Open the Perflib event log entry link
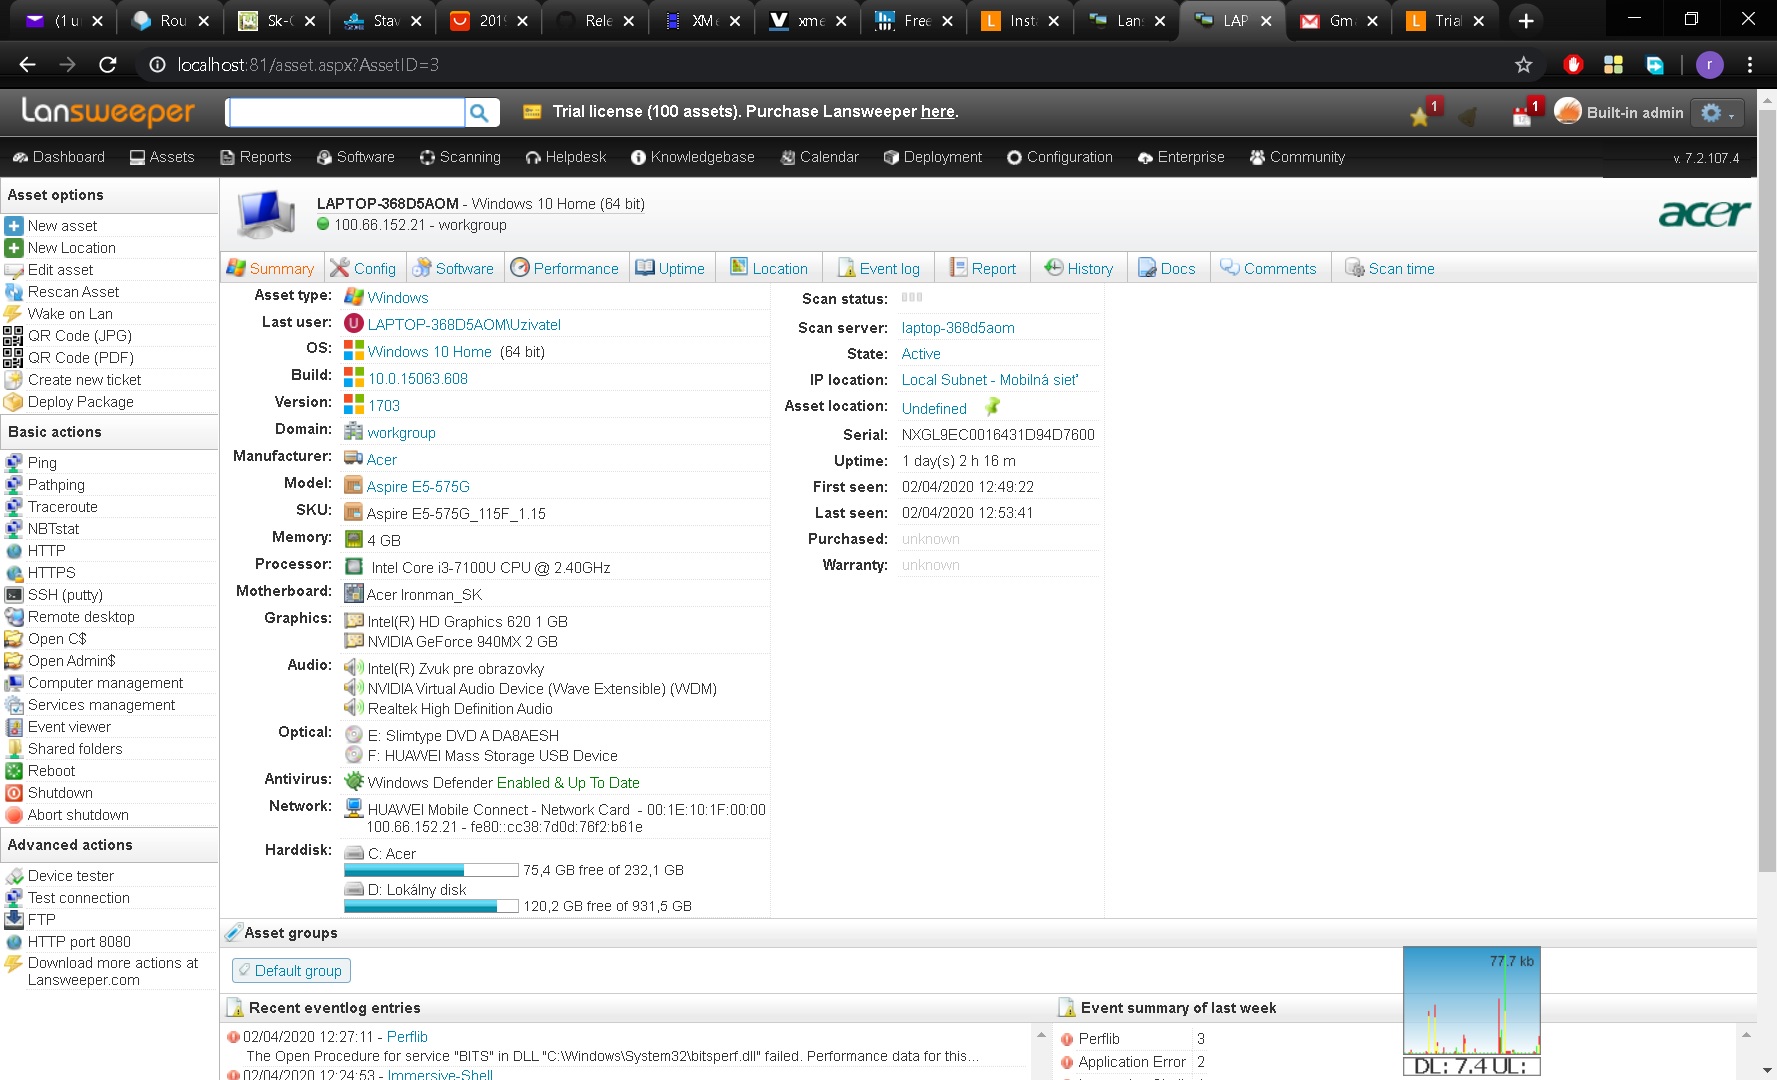 [x=407, y=1037]
